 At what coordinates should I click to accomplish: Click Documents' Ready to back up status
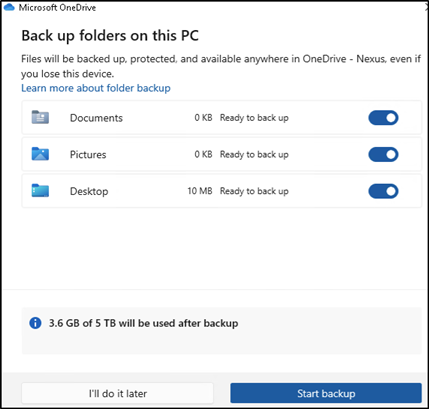point(254,118)
